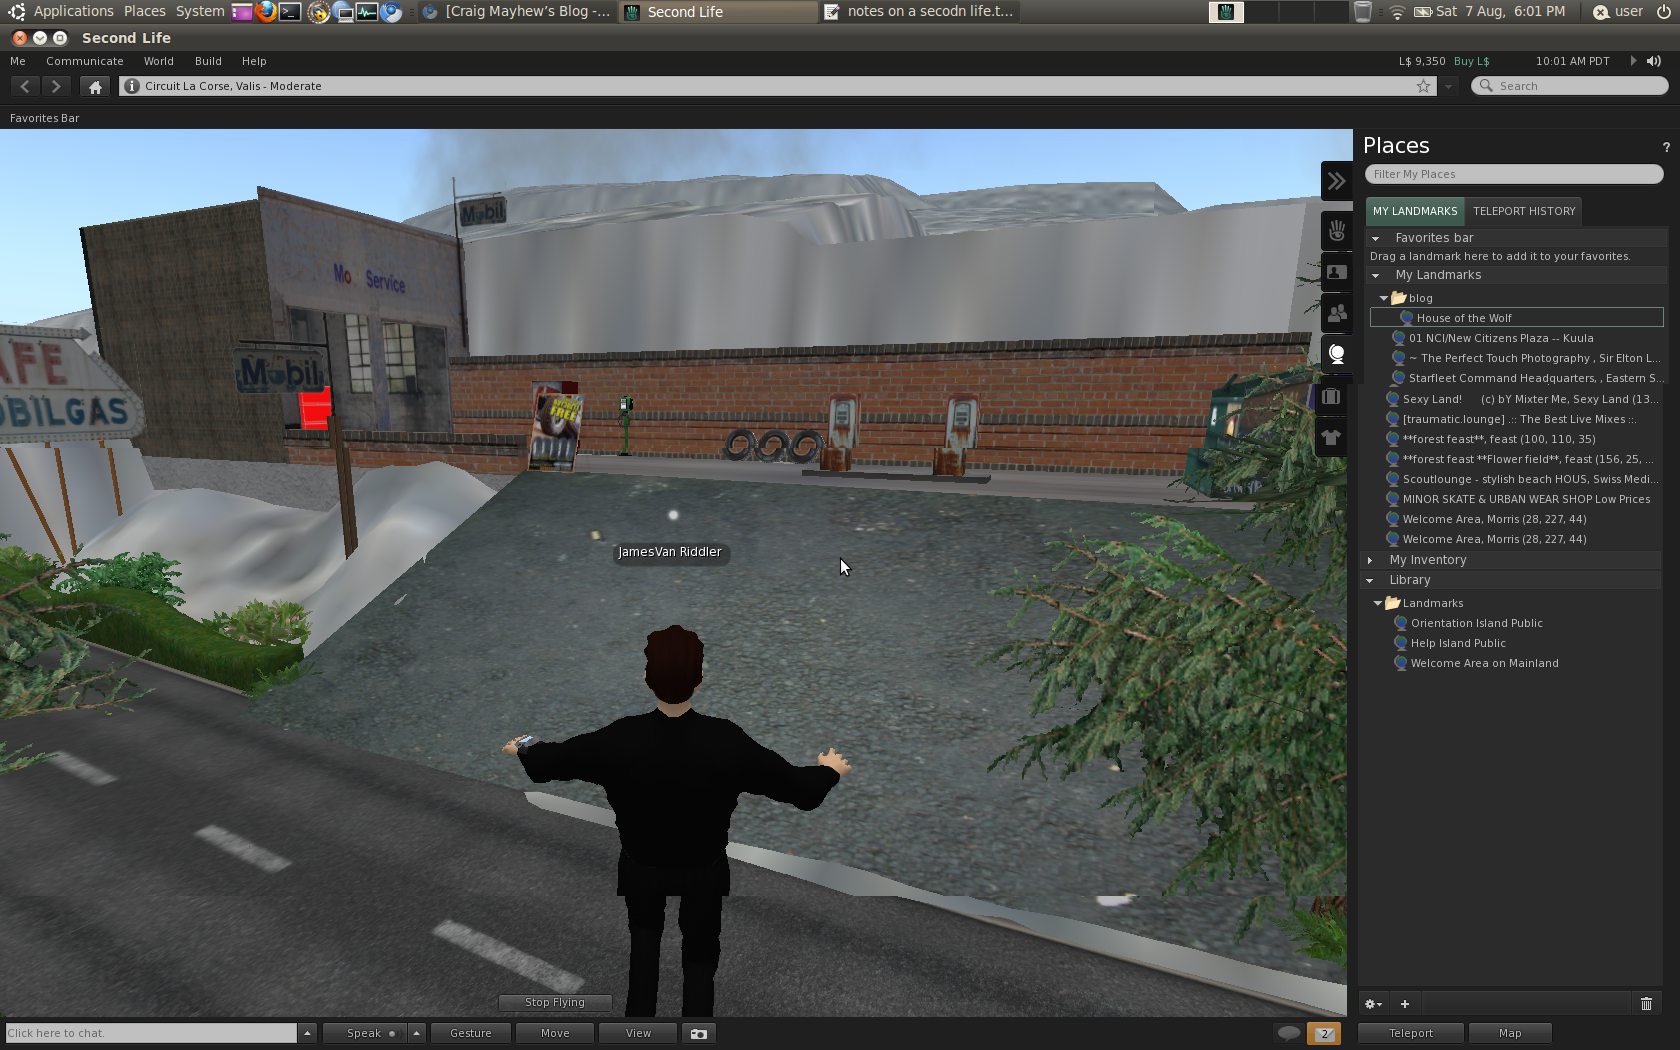
Task: Switch to the Teleport History tab
Action: (x=1523, y=211)
